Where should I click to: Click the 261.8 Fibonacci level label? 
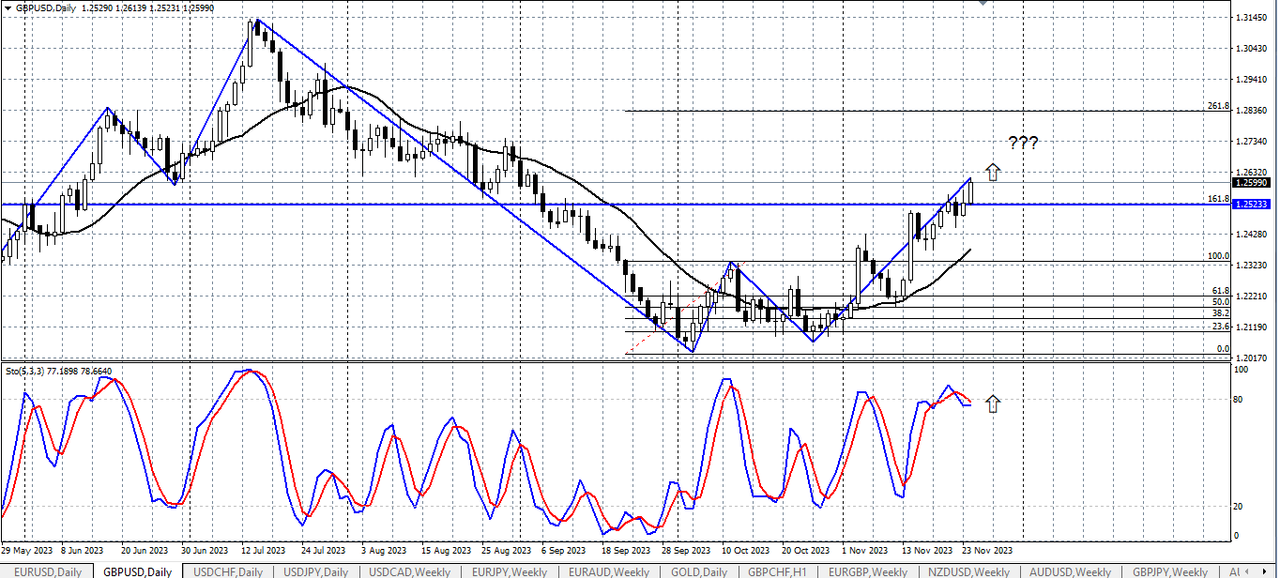click(x=1218, y=105)
